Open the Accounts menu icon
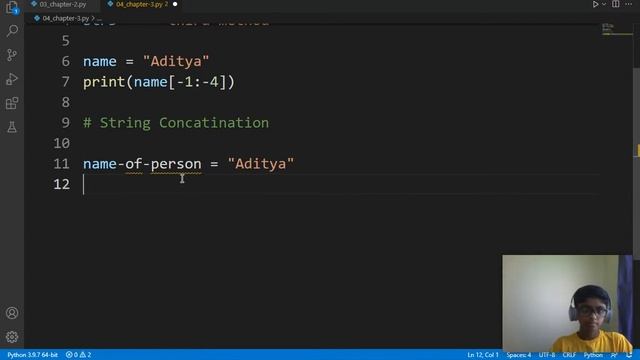640x360 pixels. (x=12, y=313)
